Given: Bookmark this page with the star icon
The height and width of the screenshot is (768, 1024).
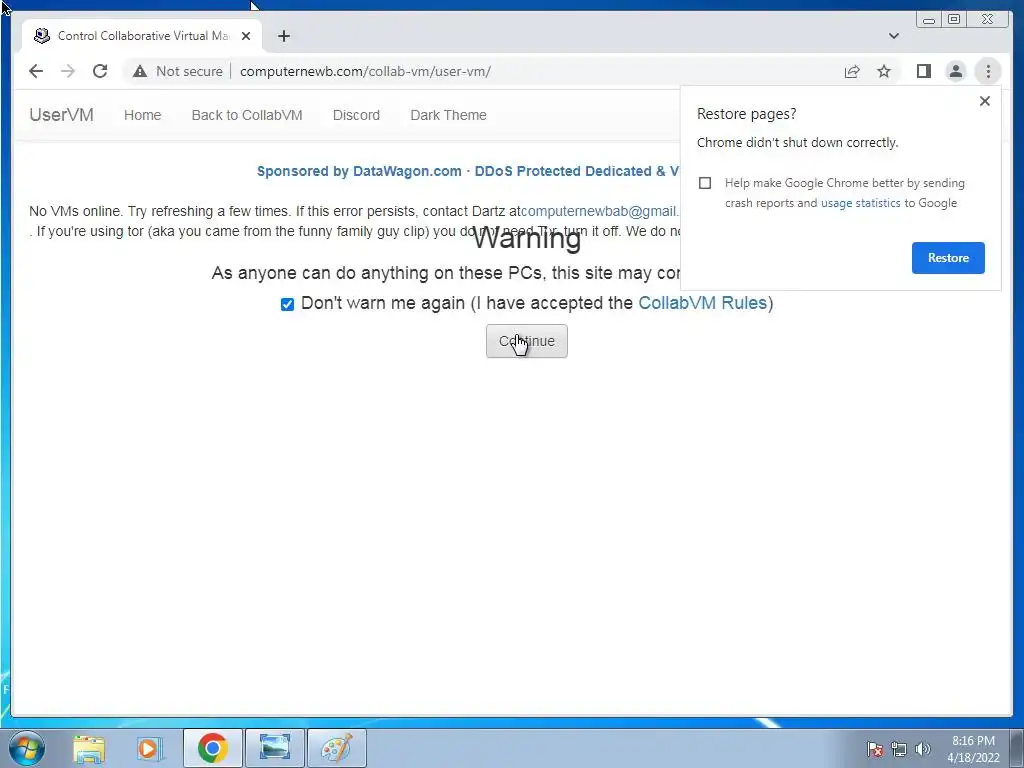Looking at the screenshot, I should 884,71.
